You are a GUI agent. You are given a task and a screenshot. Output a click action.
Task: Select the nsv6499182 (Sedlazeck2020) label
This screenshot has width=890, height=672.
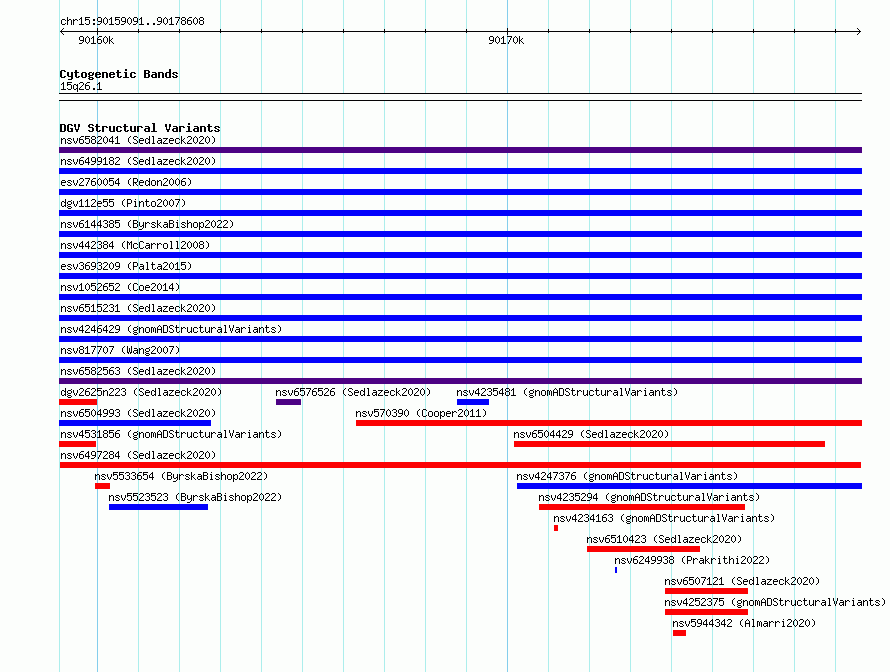pyautogui.click(x=138, y=161)
